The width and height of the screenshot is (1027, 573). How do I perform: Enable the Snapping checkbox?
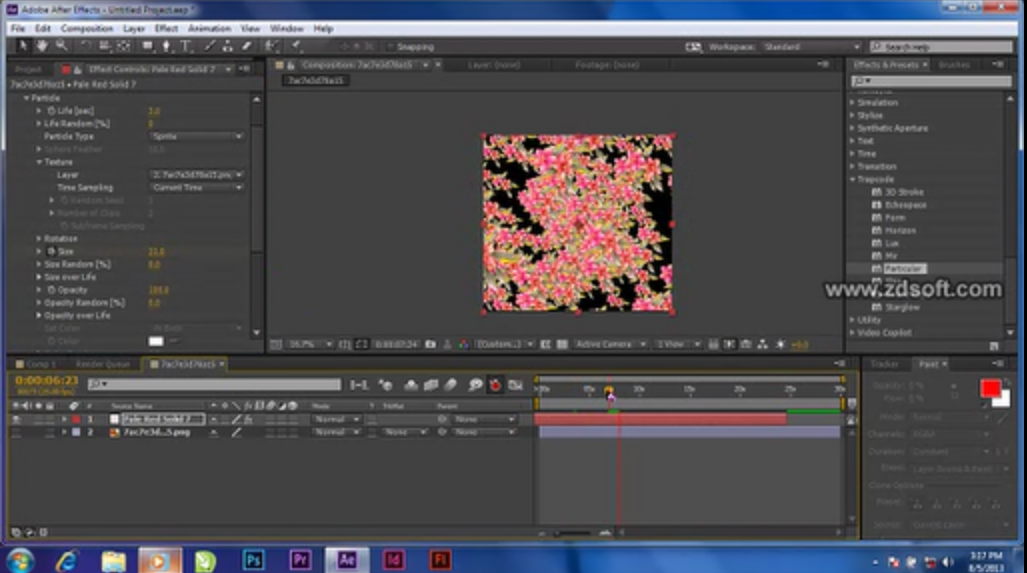click(390, 46)
